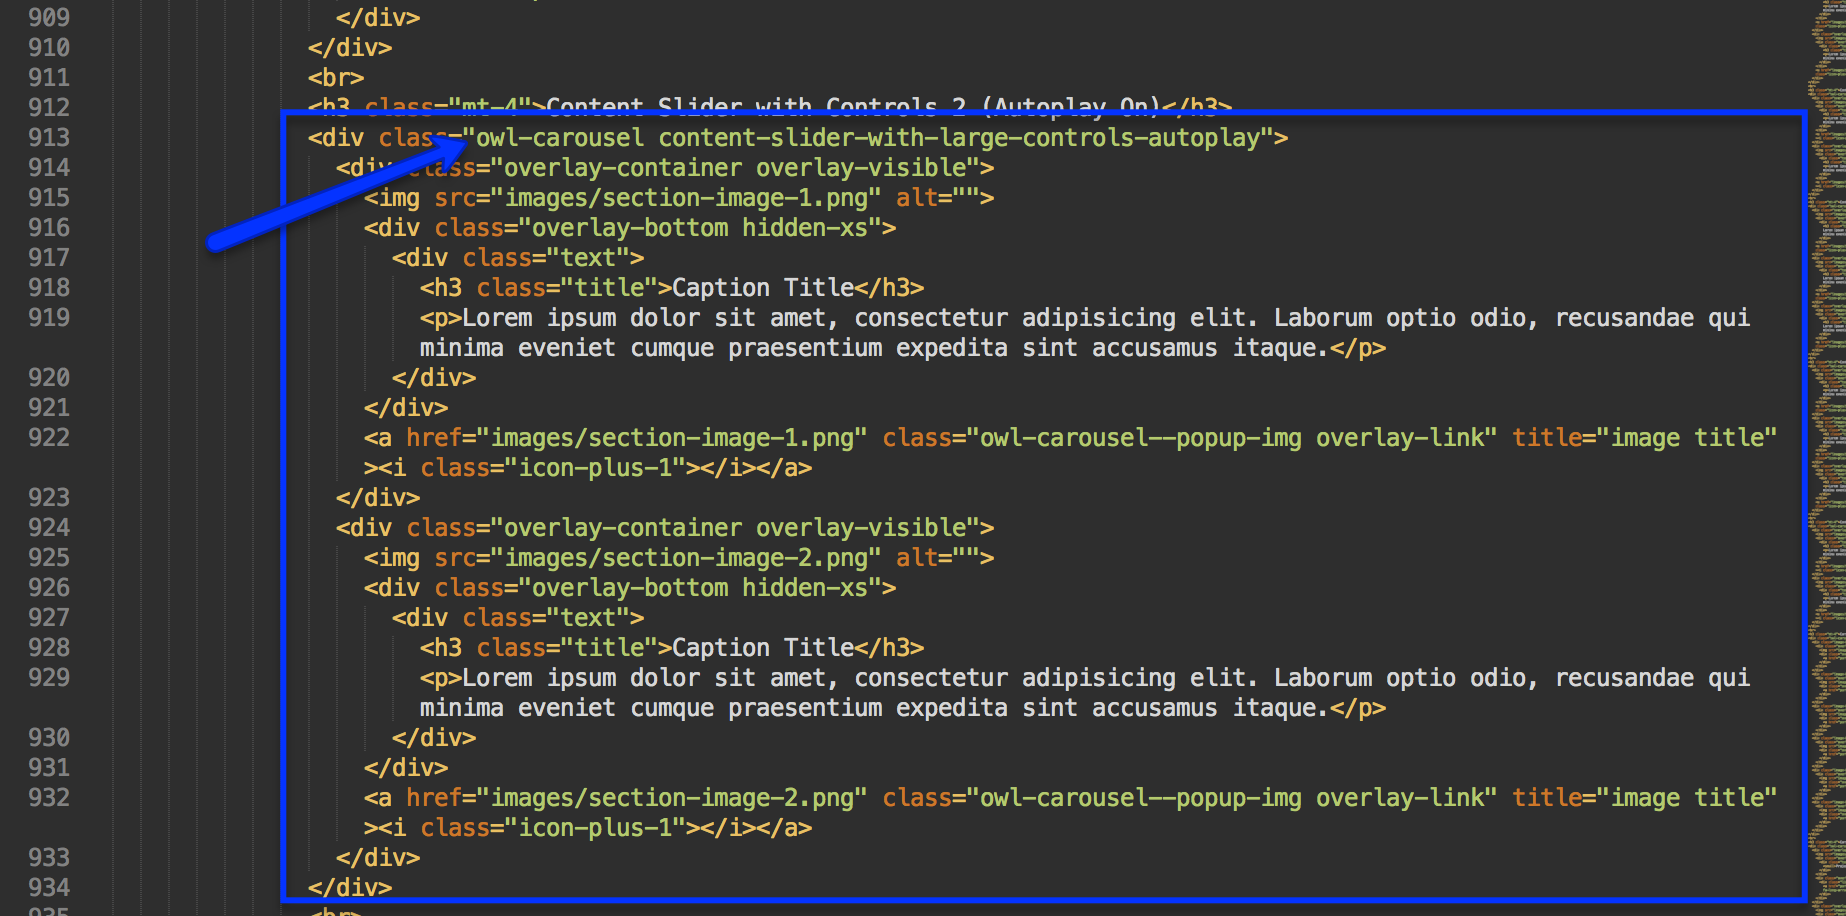
Task: Click line number 909 in the gutter
Action: click(x=49, y=18)
